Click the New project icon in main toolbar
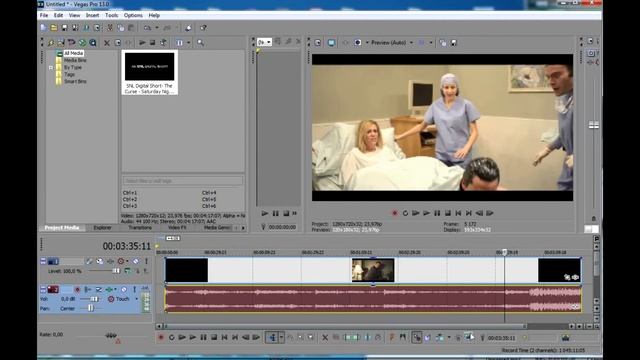 tap(43, 28)
